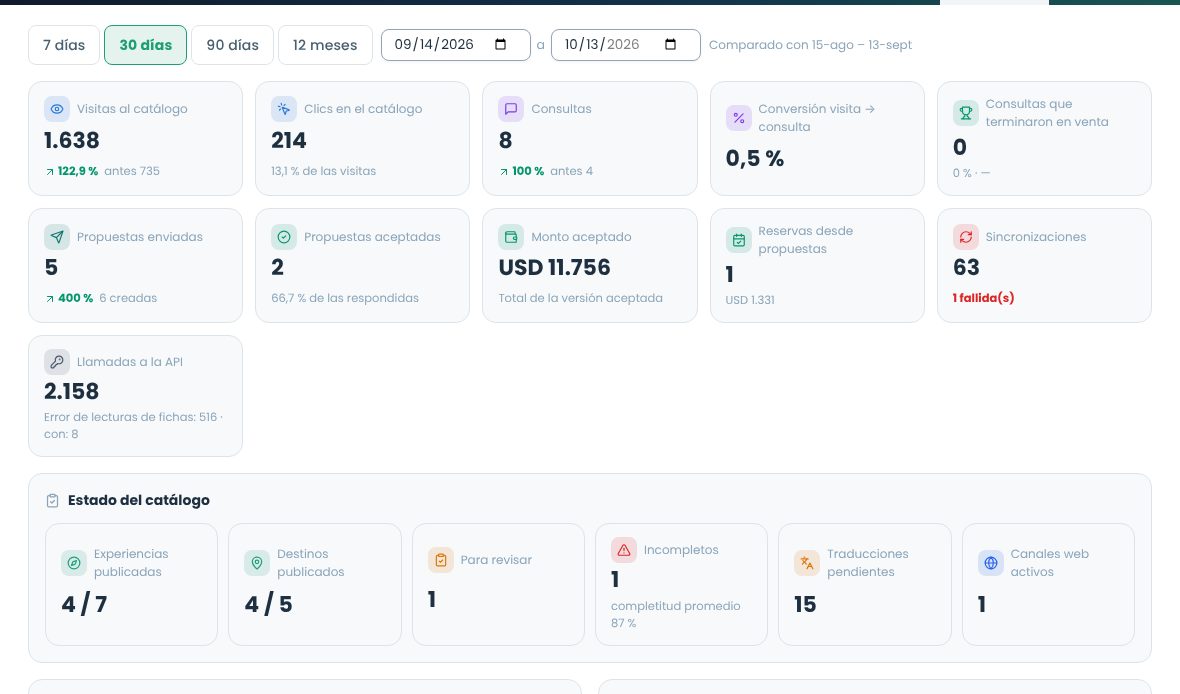This screenshot has width=1180, height=694.
Task: Click the 'USD 1.331' reservation amount
Action: (x=750, y=300)
